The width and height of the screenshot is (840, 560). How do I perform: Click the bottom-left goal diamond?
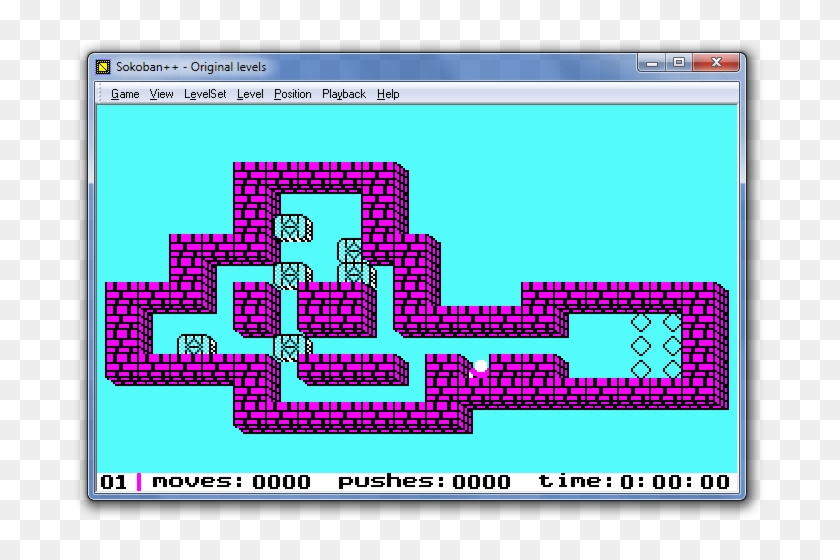641,369
